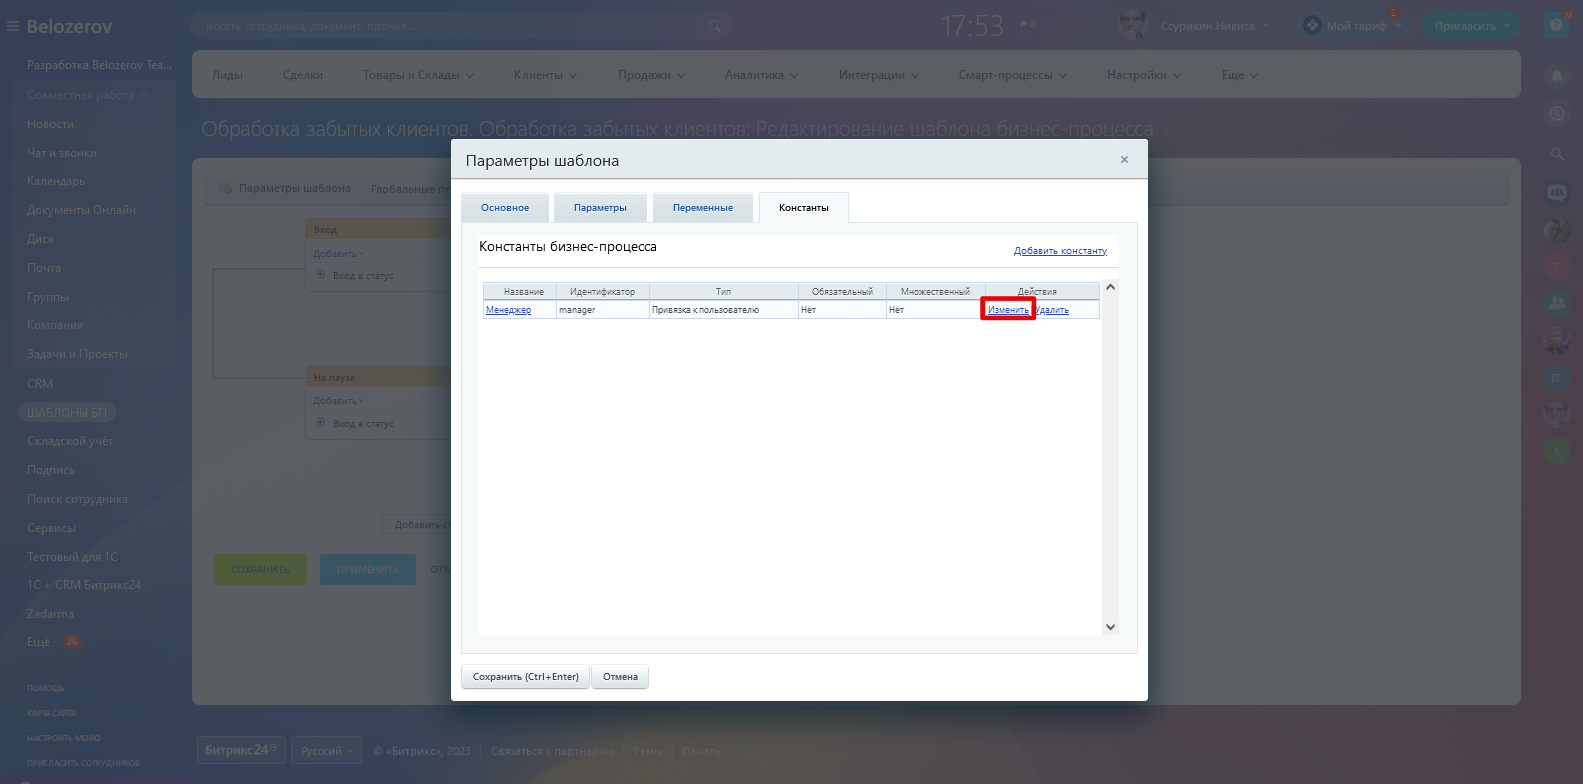Viewport: 1583px width, 784px height.
Task: Close the Параметры шаблона dialog
Action: coord(1124,160)
